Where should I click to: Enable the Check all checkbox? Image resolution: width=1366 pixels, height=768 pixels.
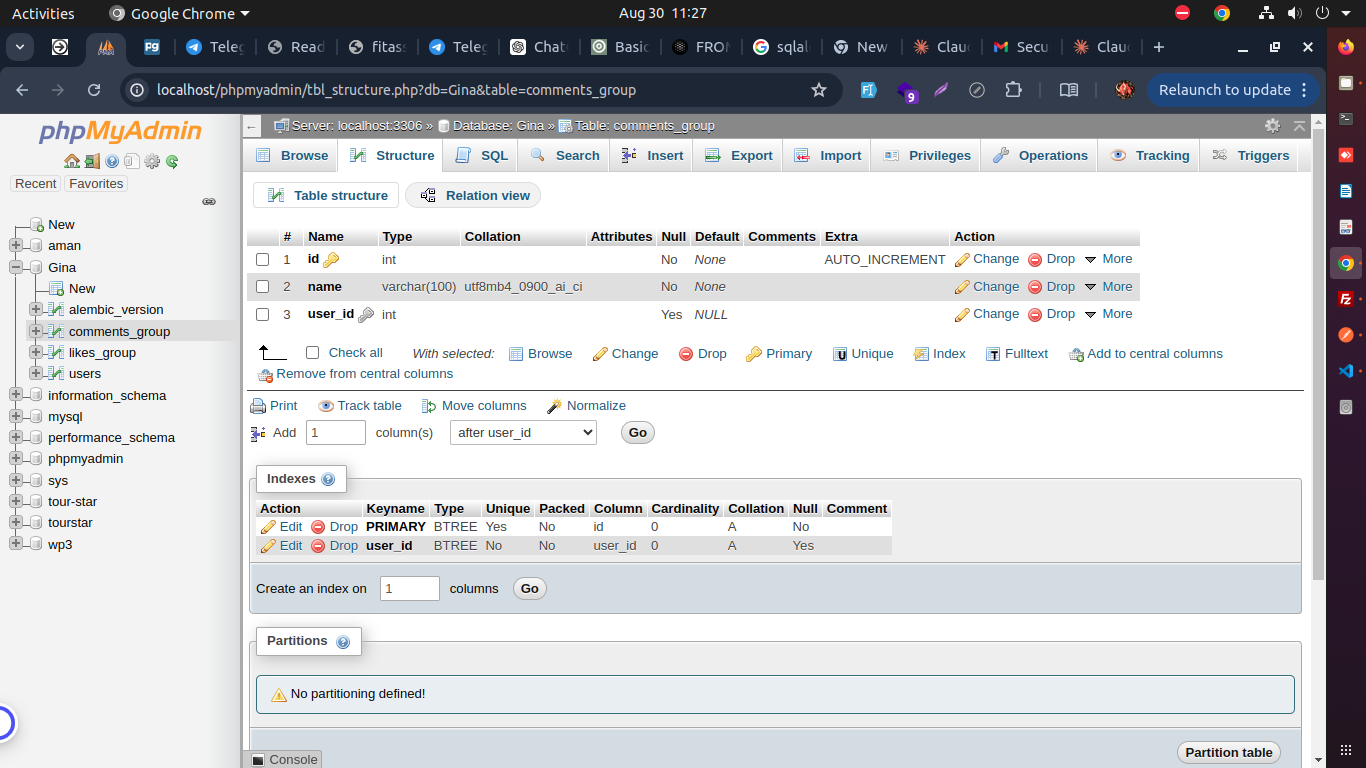coord(312,353)
